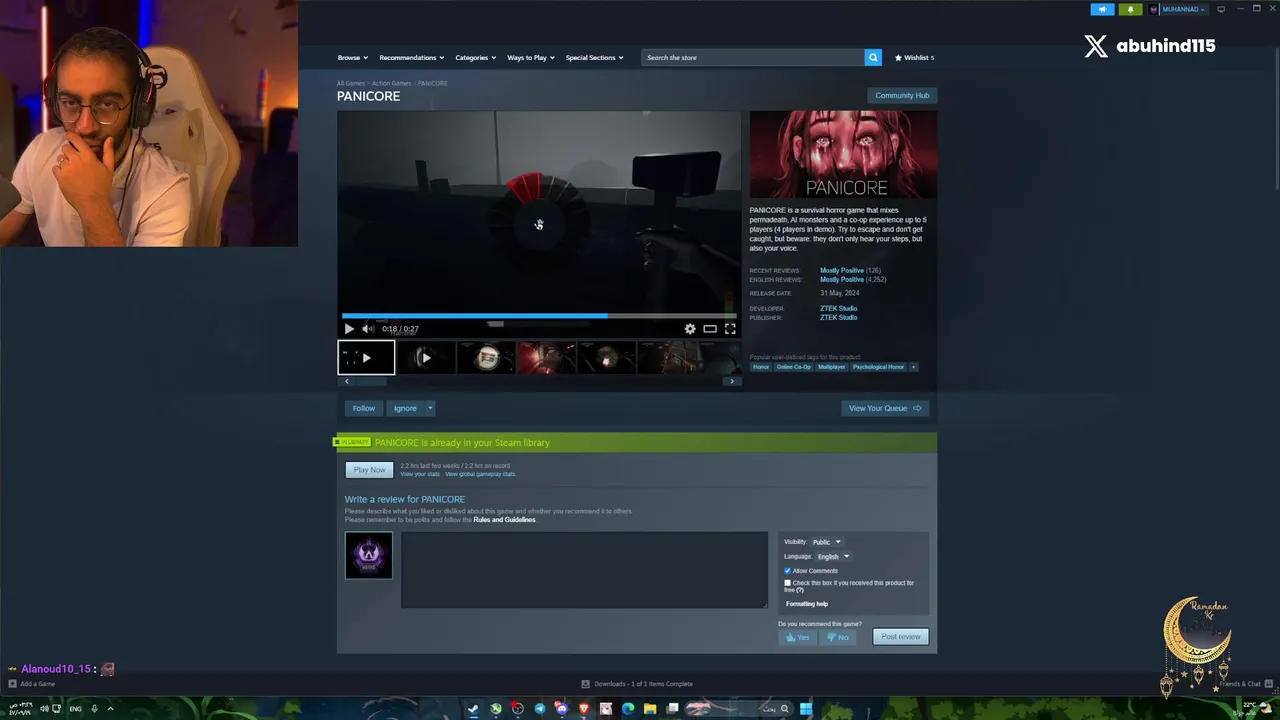This screenshot has width=1280, height=720.
Task: Click inside the review text area
Action: (x=584, y=570)
